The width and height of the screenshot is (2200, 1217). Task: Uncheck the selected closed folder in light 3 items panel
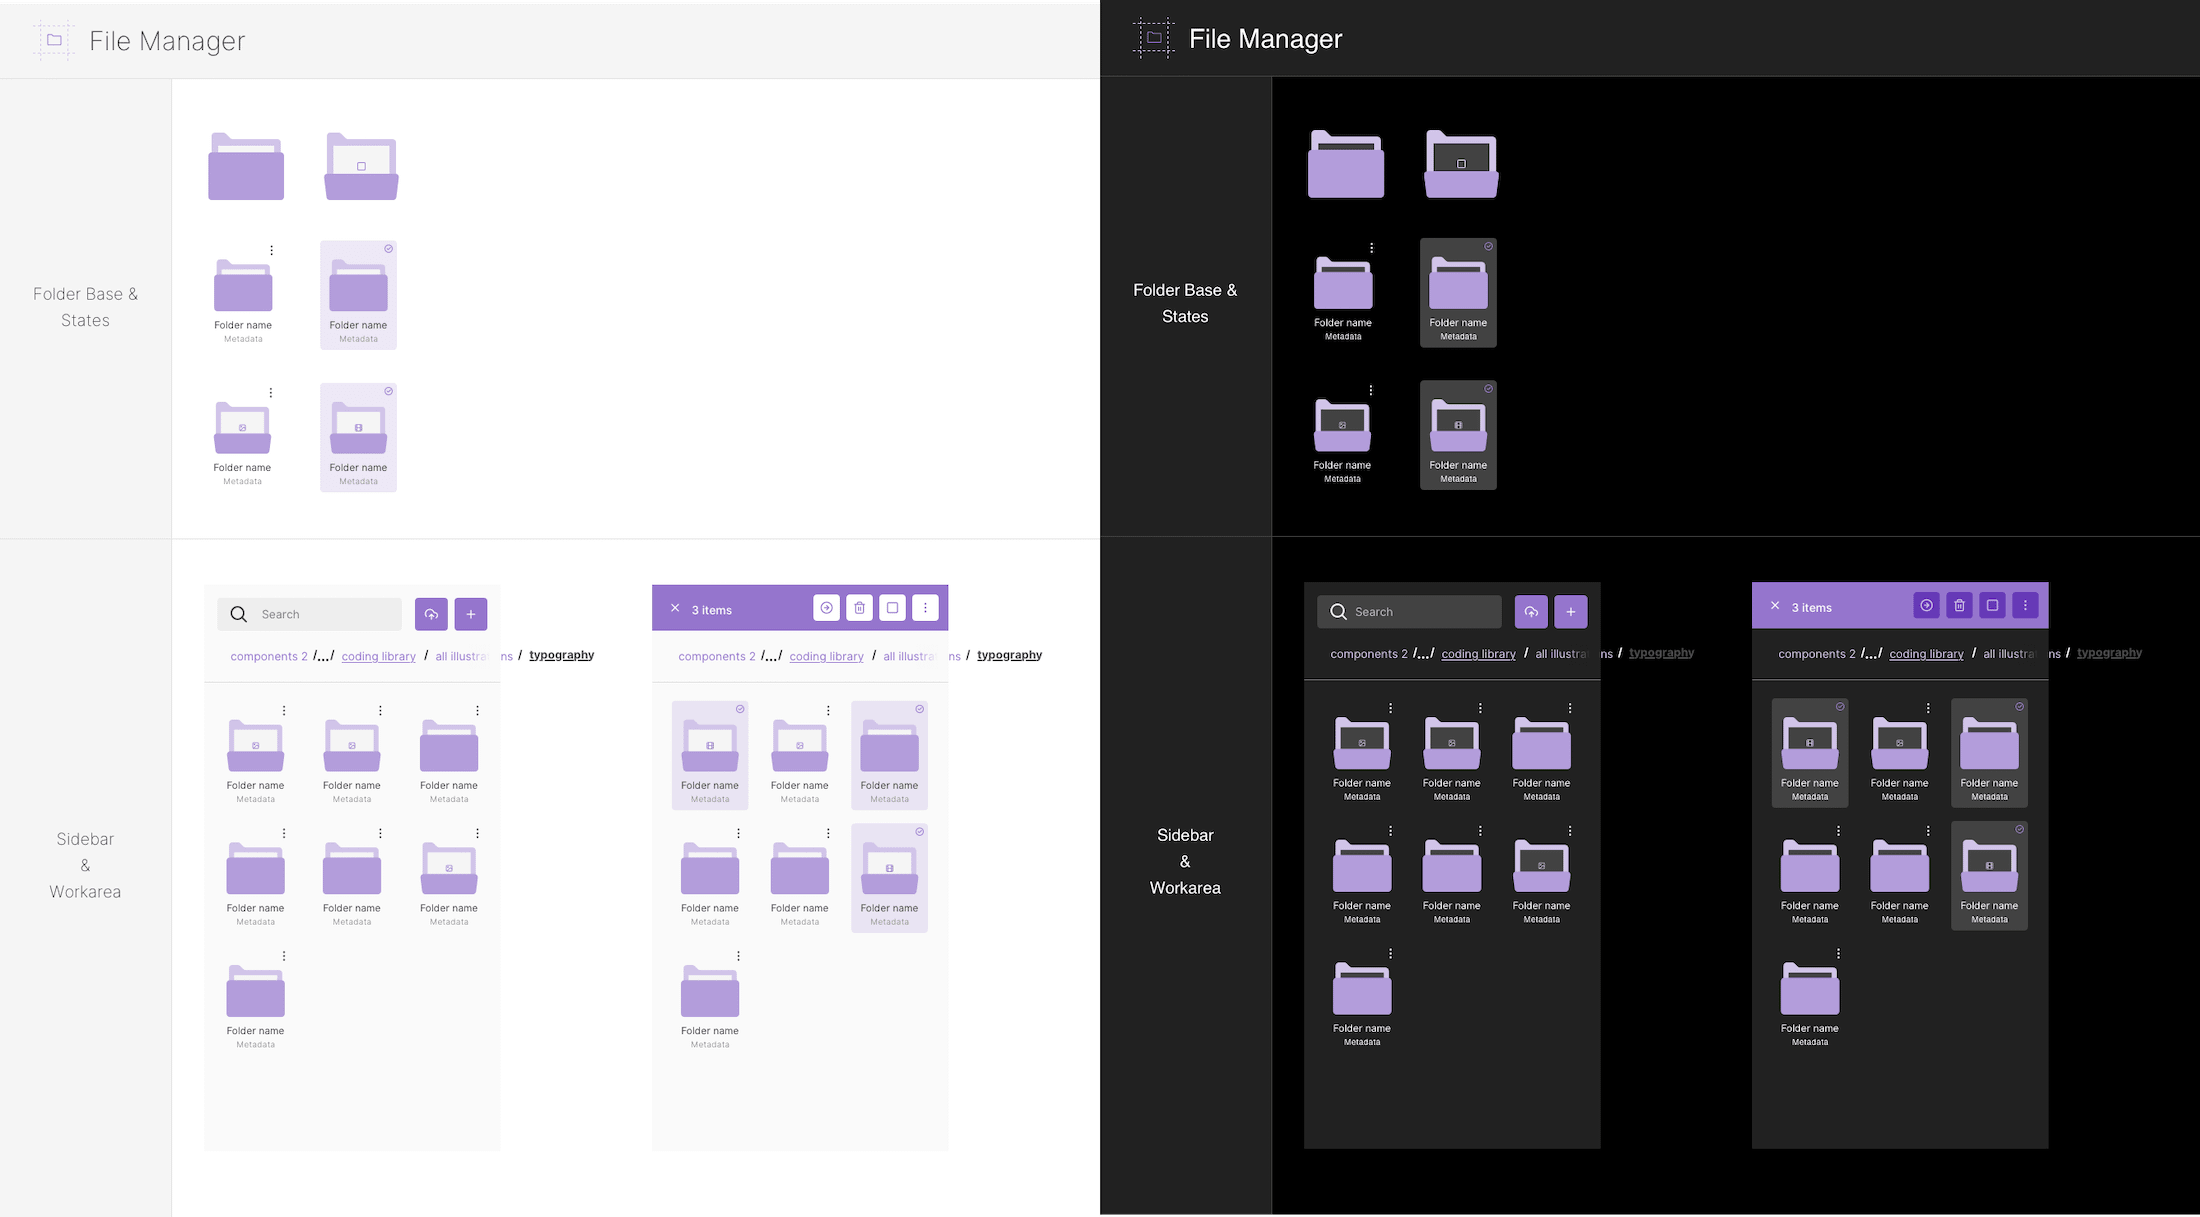(x=920, y=709)
